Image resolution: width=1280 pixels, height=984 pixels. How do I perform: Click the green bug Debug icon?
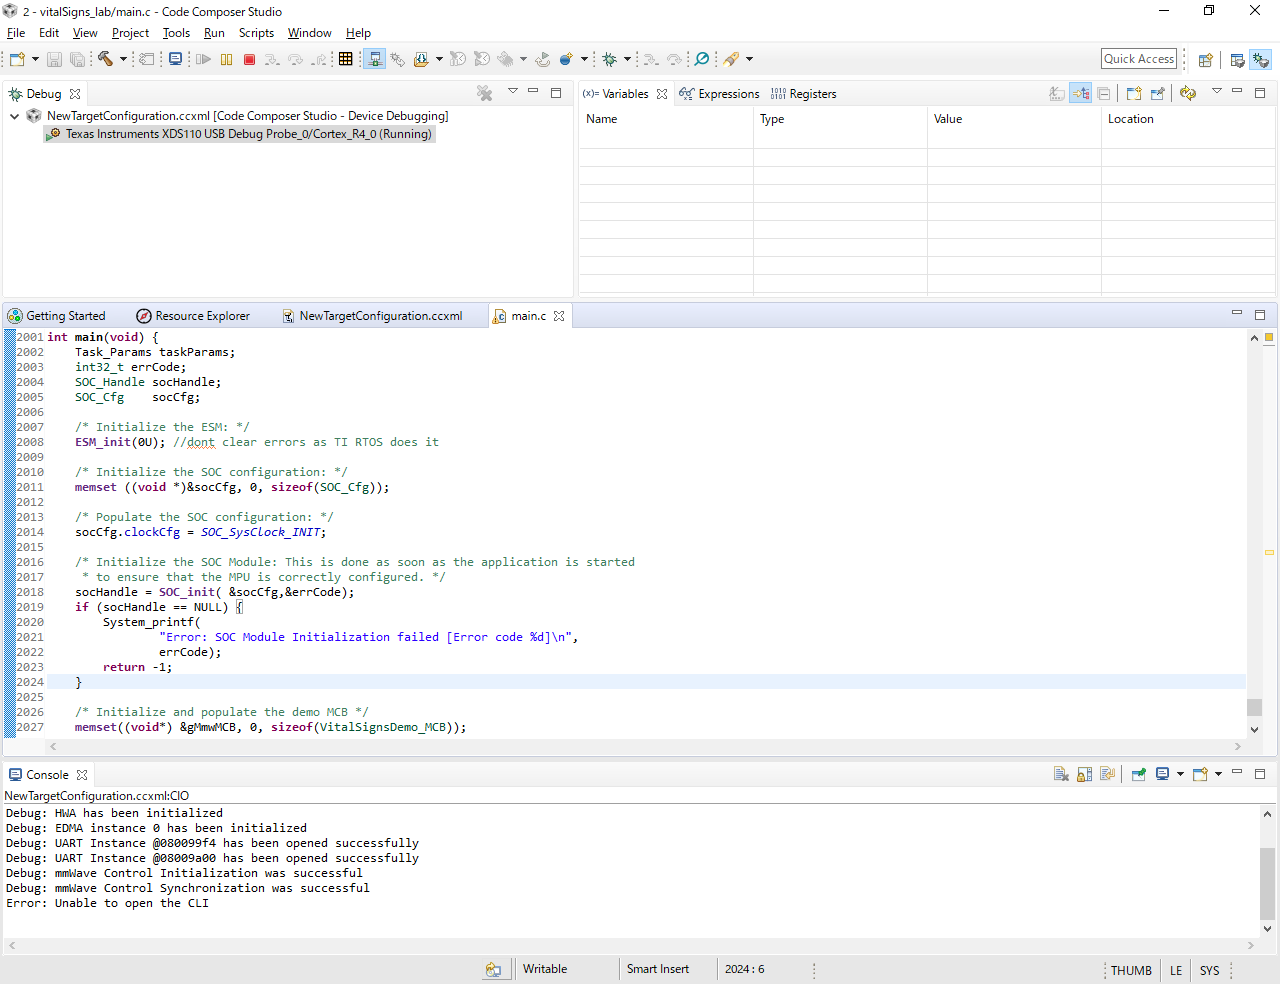point(609,59)
